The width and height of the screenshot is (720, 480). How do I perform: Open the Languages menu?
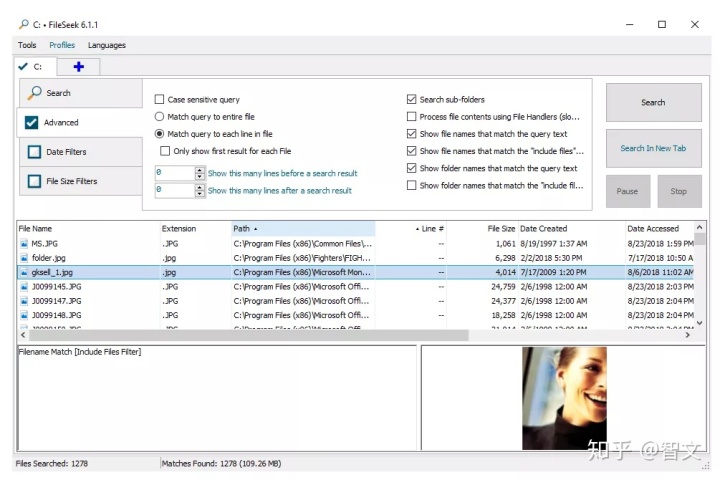tap(107, 45)
